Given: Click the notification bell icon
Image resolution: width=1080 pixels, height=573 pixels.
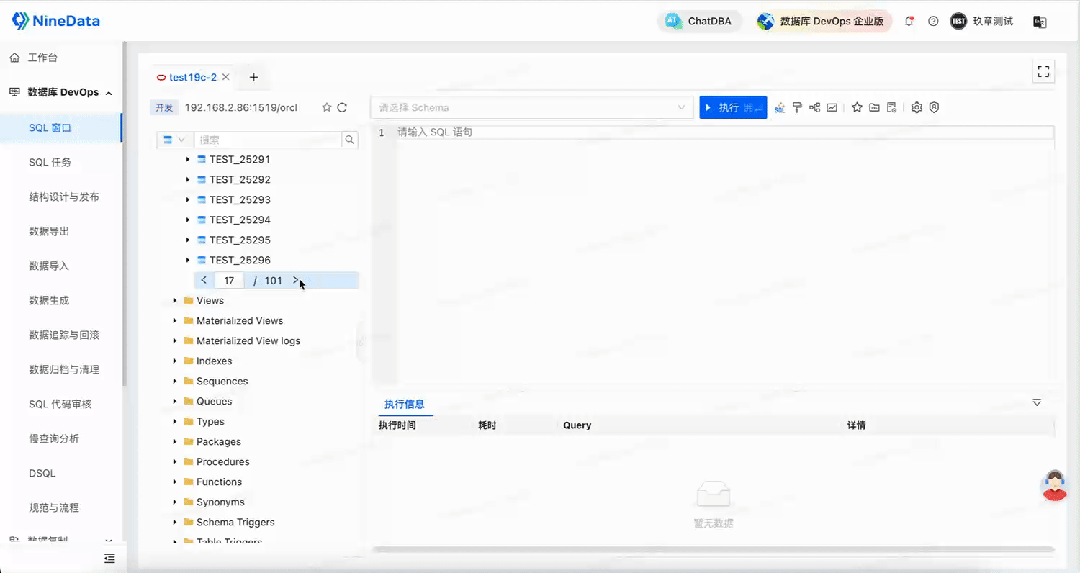Looking at the screenshot, I should (x=910, y=21).
